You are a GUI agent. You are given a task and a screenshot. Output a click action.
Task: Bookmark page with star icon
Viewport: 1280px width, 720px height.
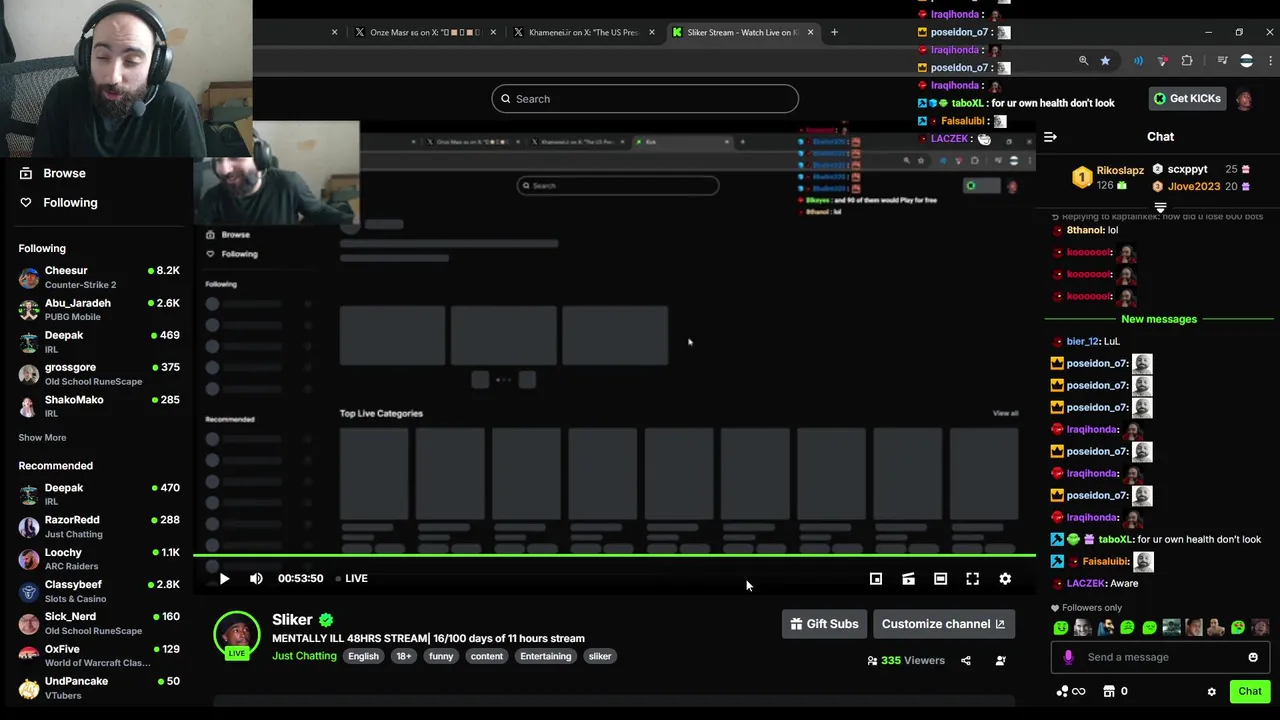[1105, 61]
